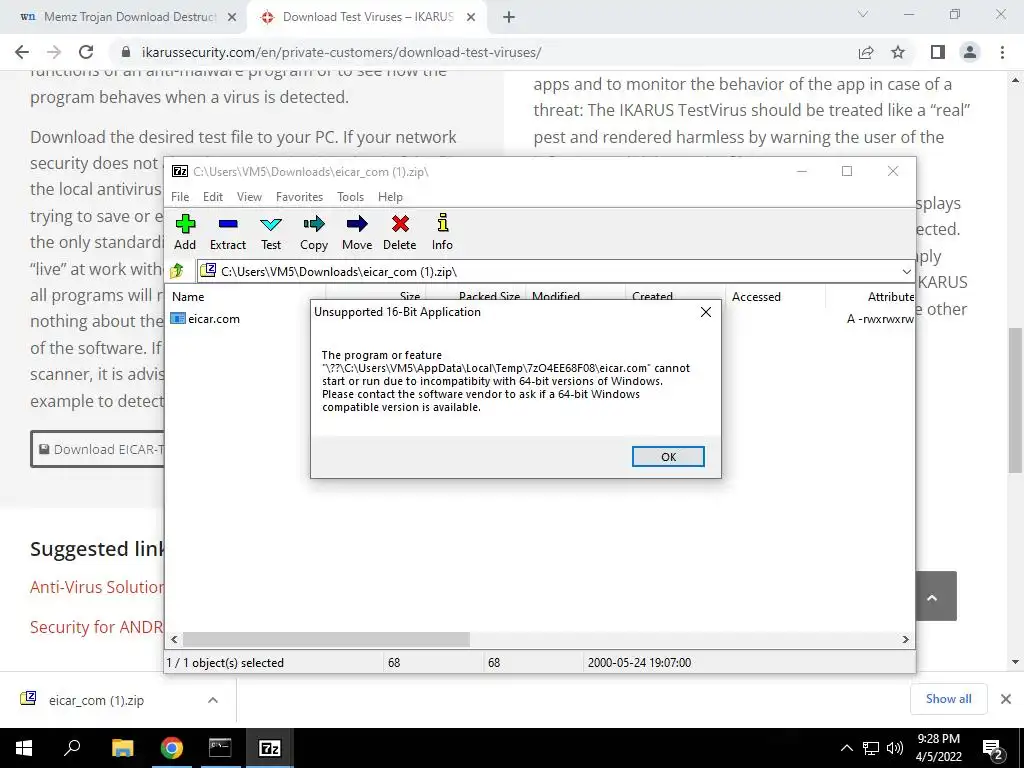Click the taskbar clock showing 9:28 PM
1024x768 pixels.
pos(939,748)
